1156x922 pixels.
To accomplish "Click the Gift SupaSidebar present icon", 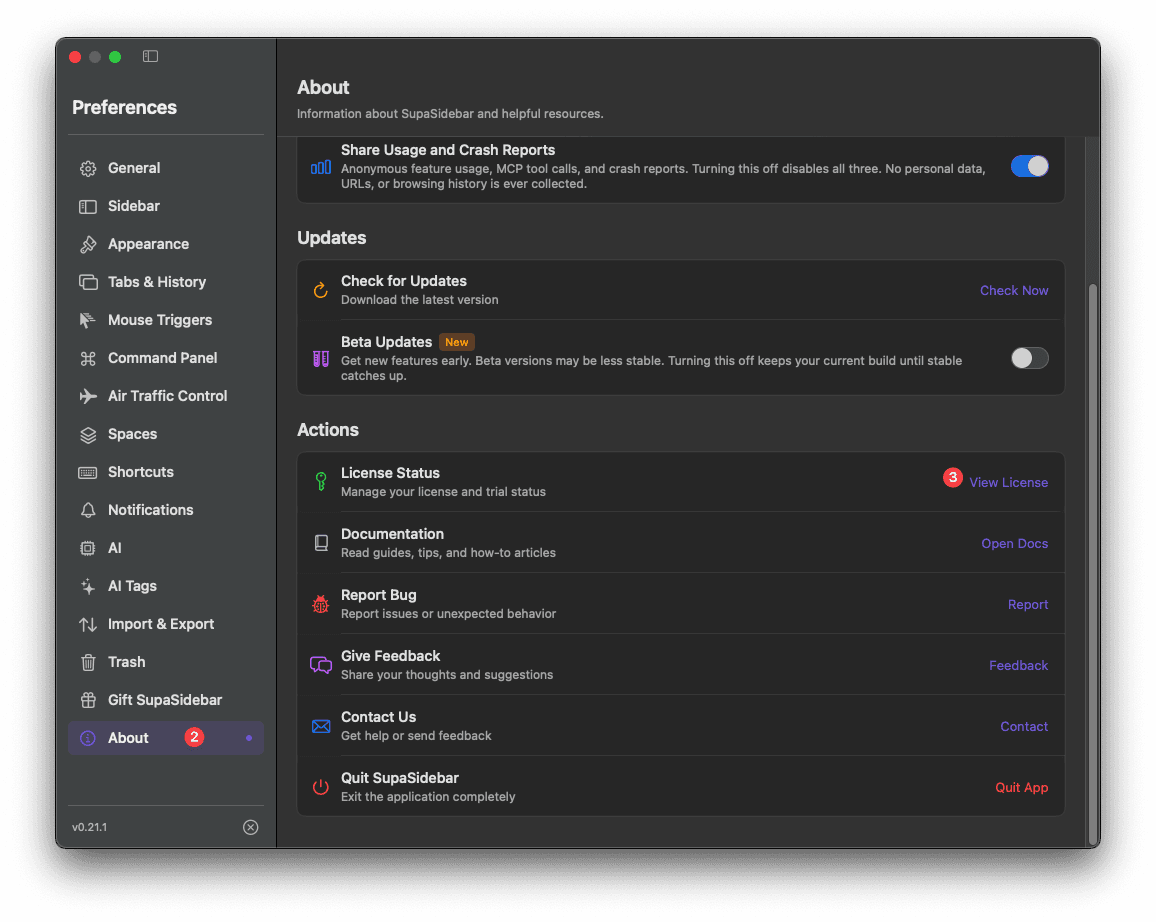I will (88, 700).
